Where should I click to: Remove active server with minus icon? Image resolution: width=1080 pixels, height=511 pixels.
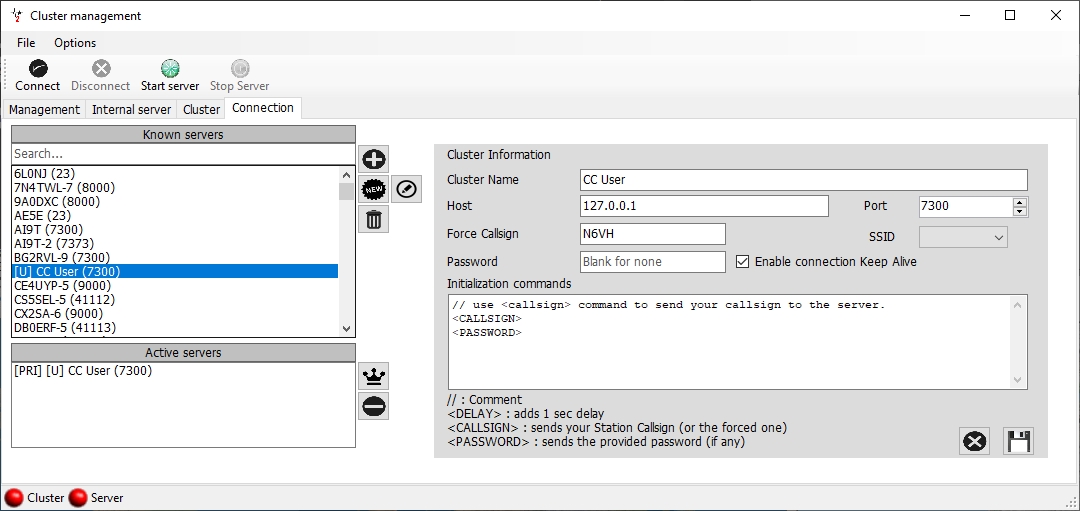pos(373,406)
